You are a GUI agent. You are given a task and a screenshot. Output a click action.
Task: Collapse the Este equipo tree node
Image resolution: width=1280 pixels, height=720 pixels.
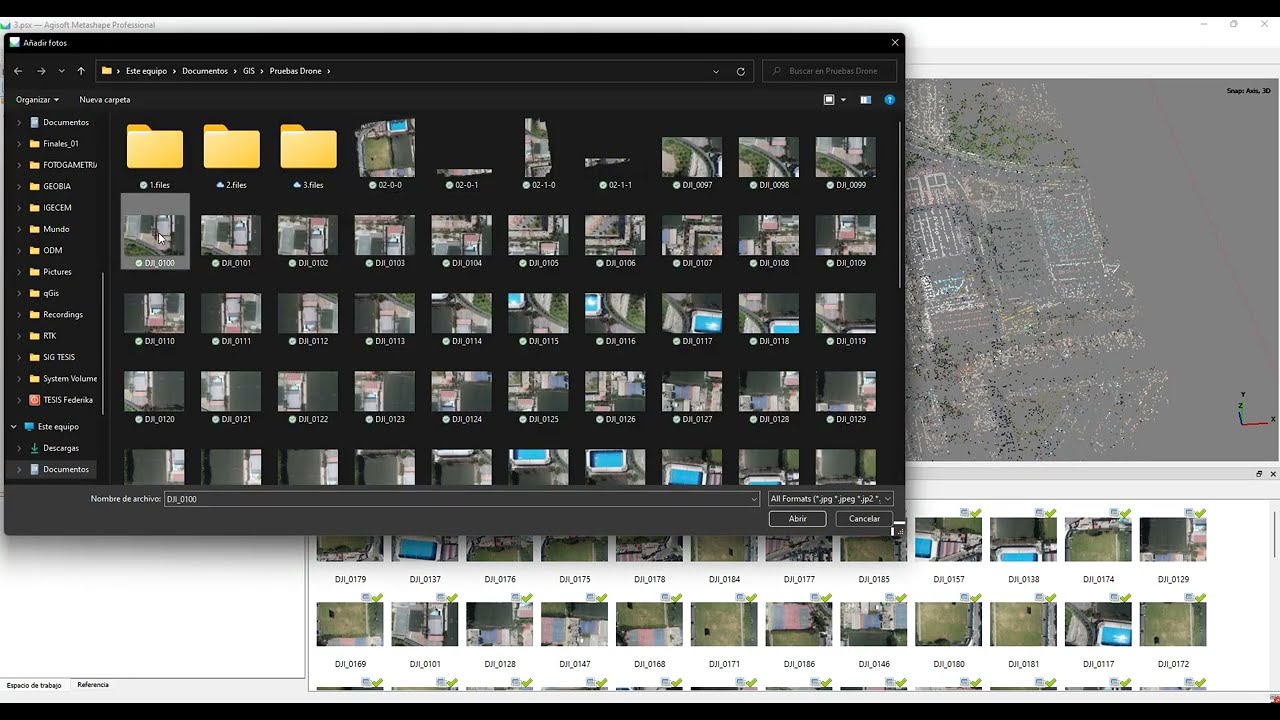coord(14,427)
